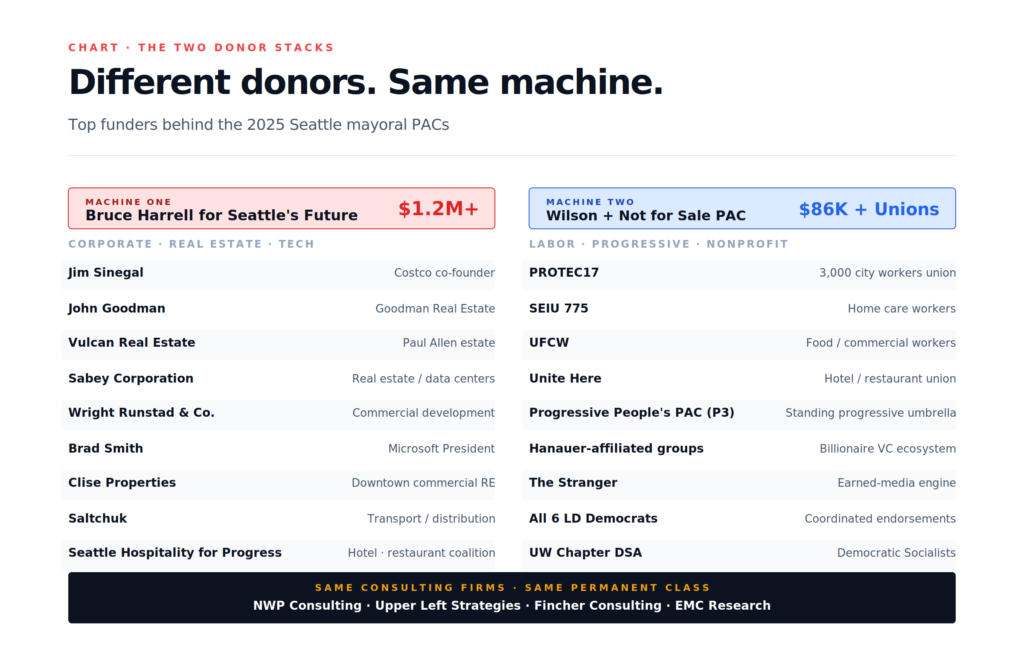
Task: Select Progressive People's PAC (P3) row
Action: click(x=739, y=413)
